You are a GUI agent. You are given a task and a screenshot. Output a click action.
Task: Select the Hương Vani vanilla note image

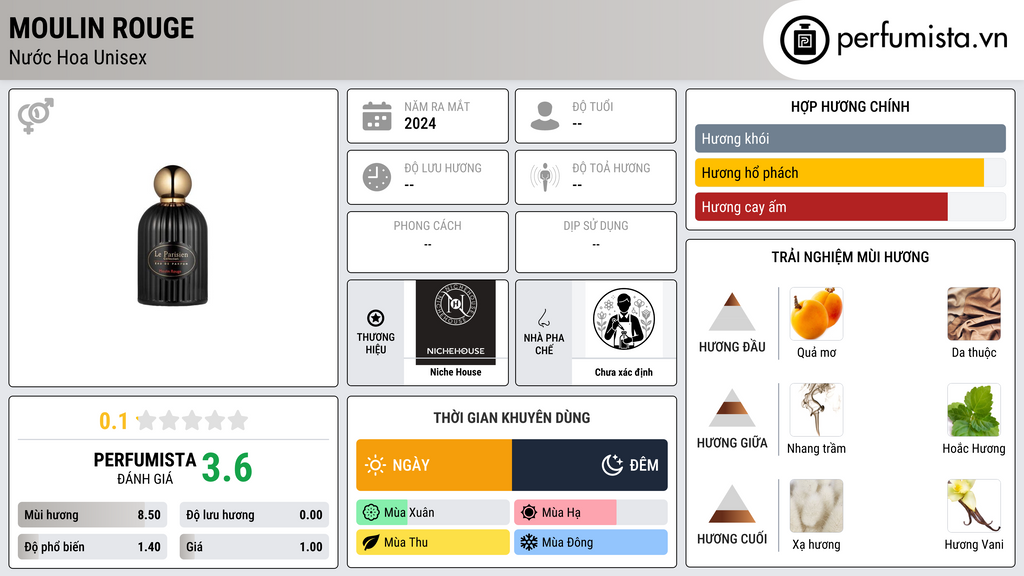(x=974, y=506)
